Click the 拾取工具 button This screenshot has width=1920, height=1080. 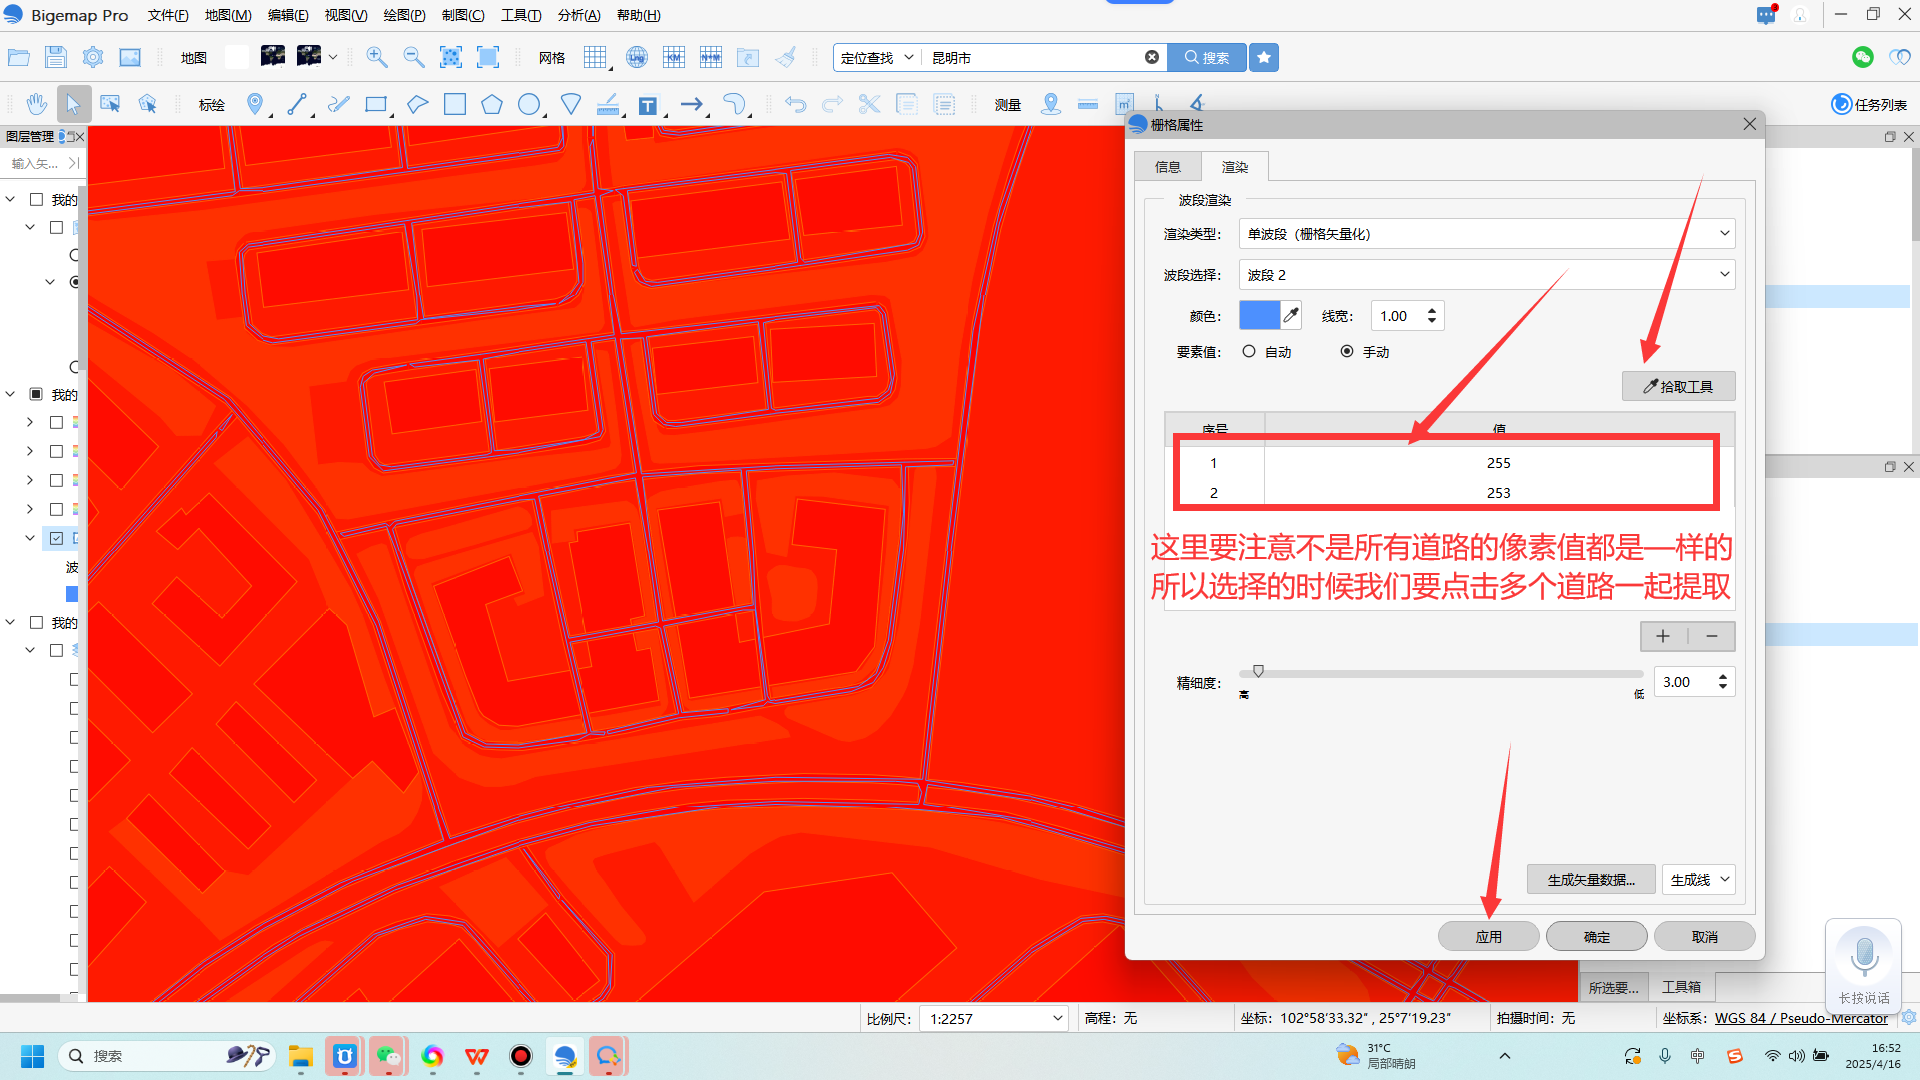1678,386
